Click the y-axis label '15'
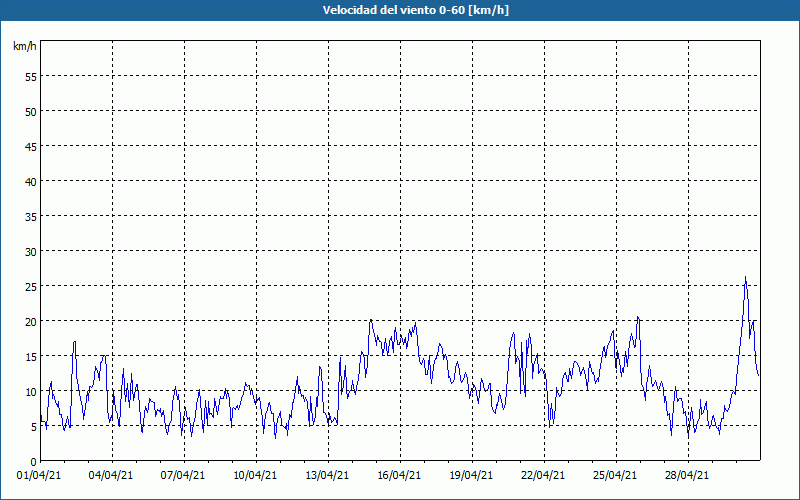The height and width of the screenshot is (500, 800). coord(31,356)
